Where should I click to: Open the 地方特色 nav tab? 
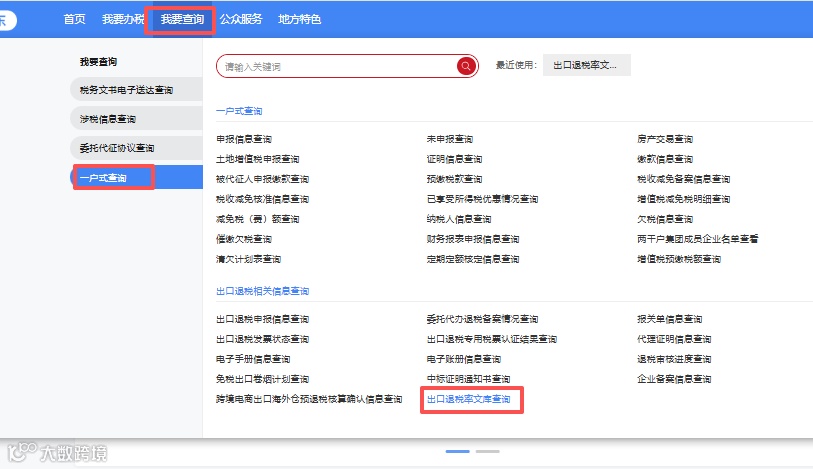coord(299,19)
